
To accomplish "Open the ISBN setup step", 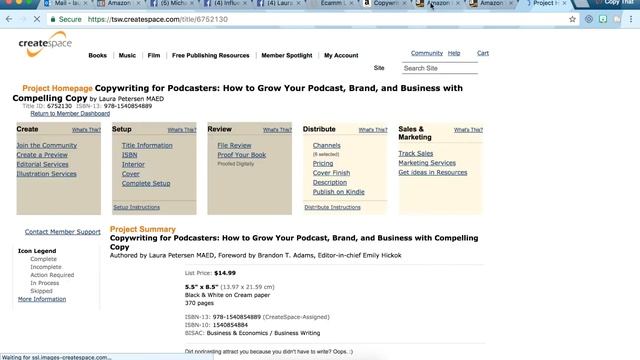I will tap(129, 155).
